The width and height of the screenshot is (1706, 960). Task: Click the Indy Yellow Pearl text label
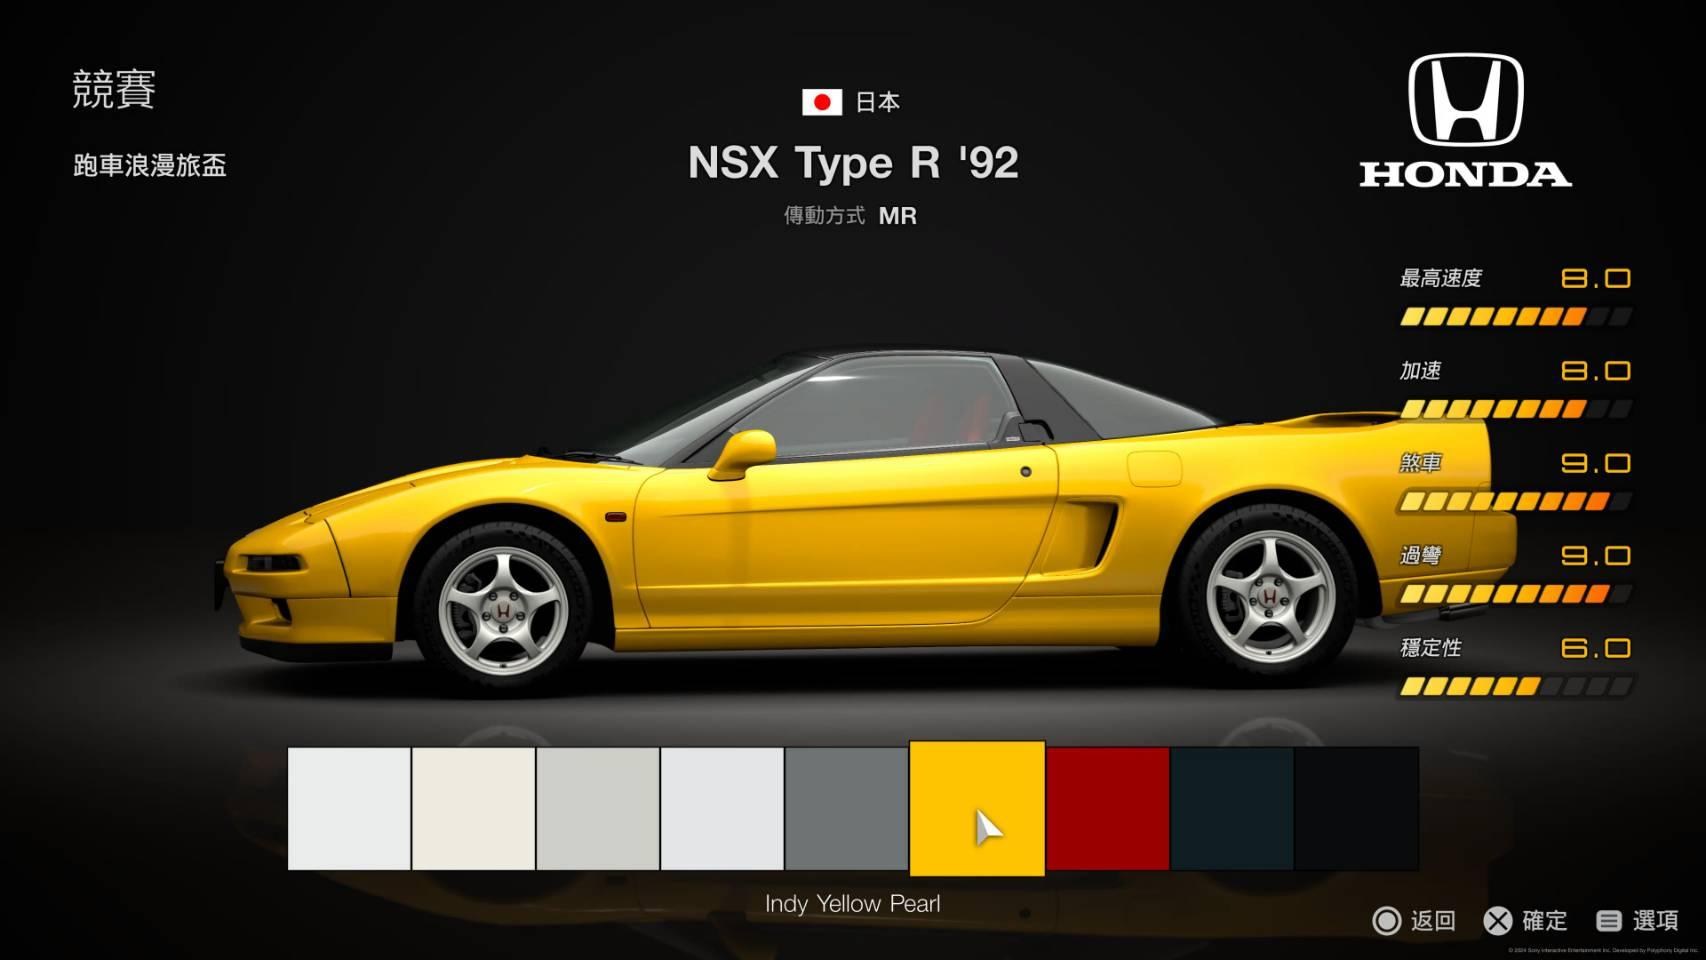coord(851,903)
